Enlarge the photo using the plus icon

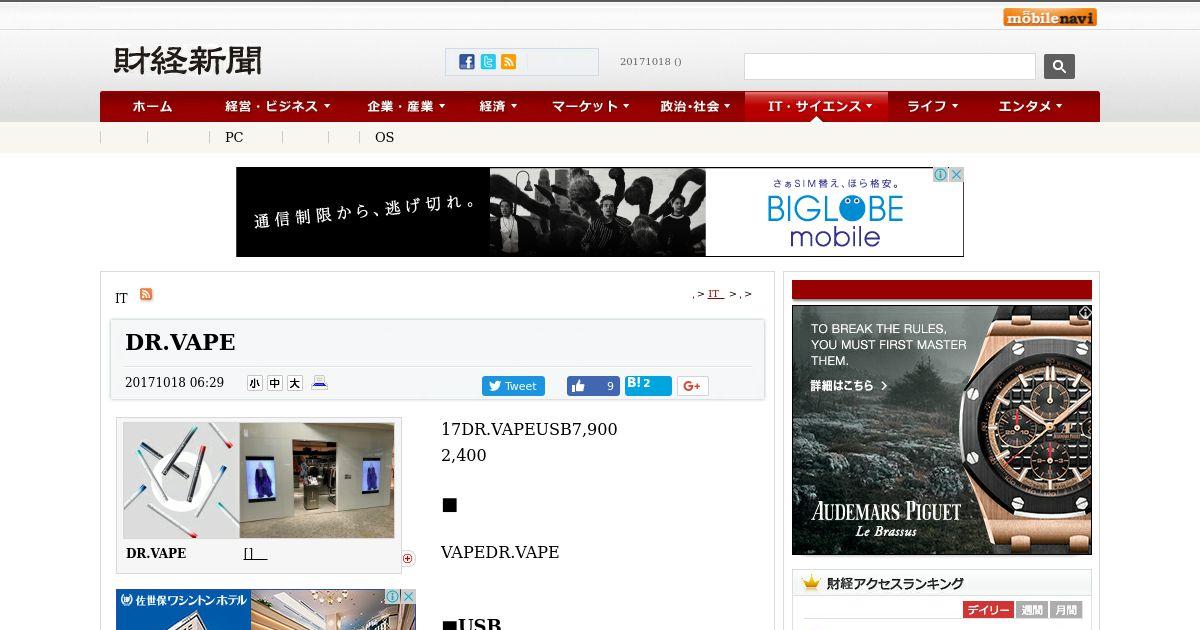point(408,559)
